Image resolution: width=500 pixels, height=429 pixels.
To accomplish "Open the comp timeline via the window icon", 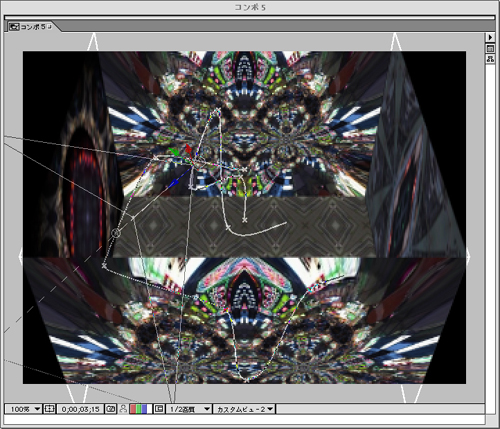I will click(x=490, y=49).
